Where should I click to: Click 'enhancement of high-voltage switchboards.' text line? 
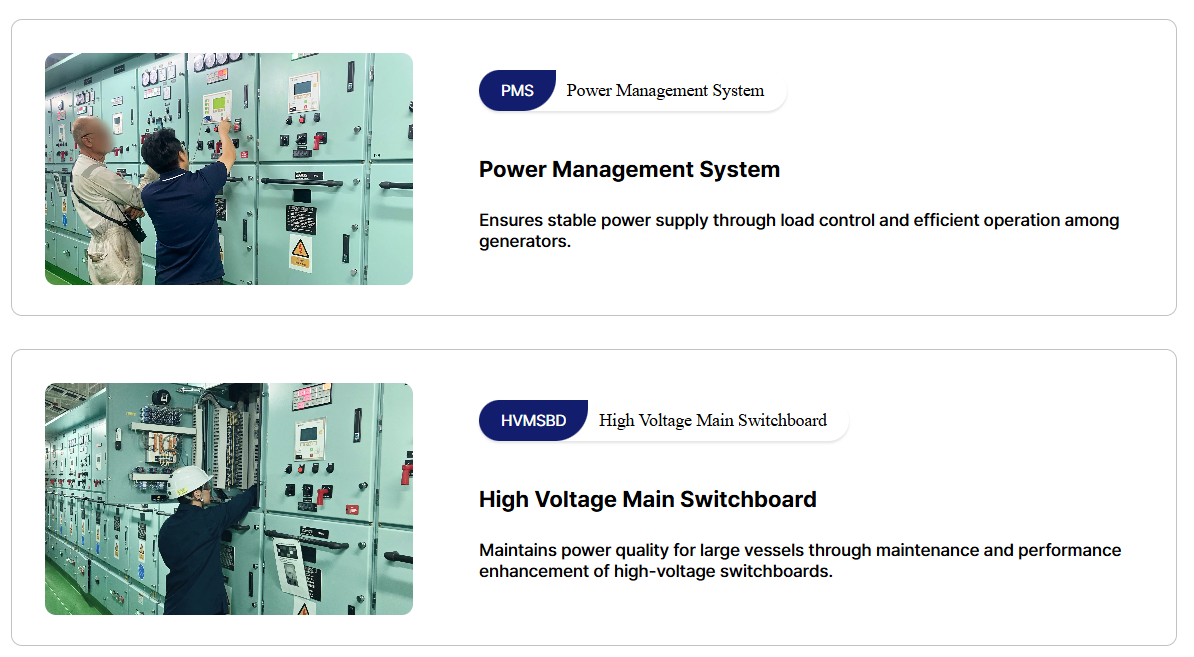tap(655, 572)
